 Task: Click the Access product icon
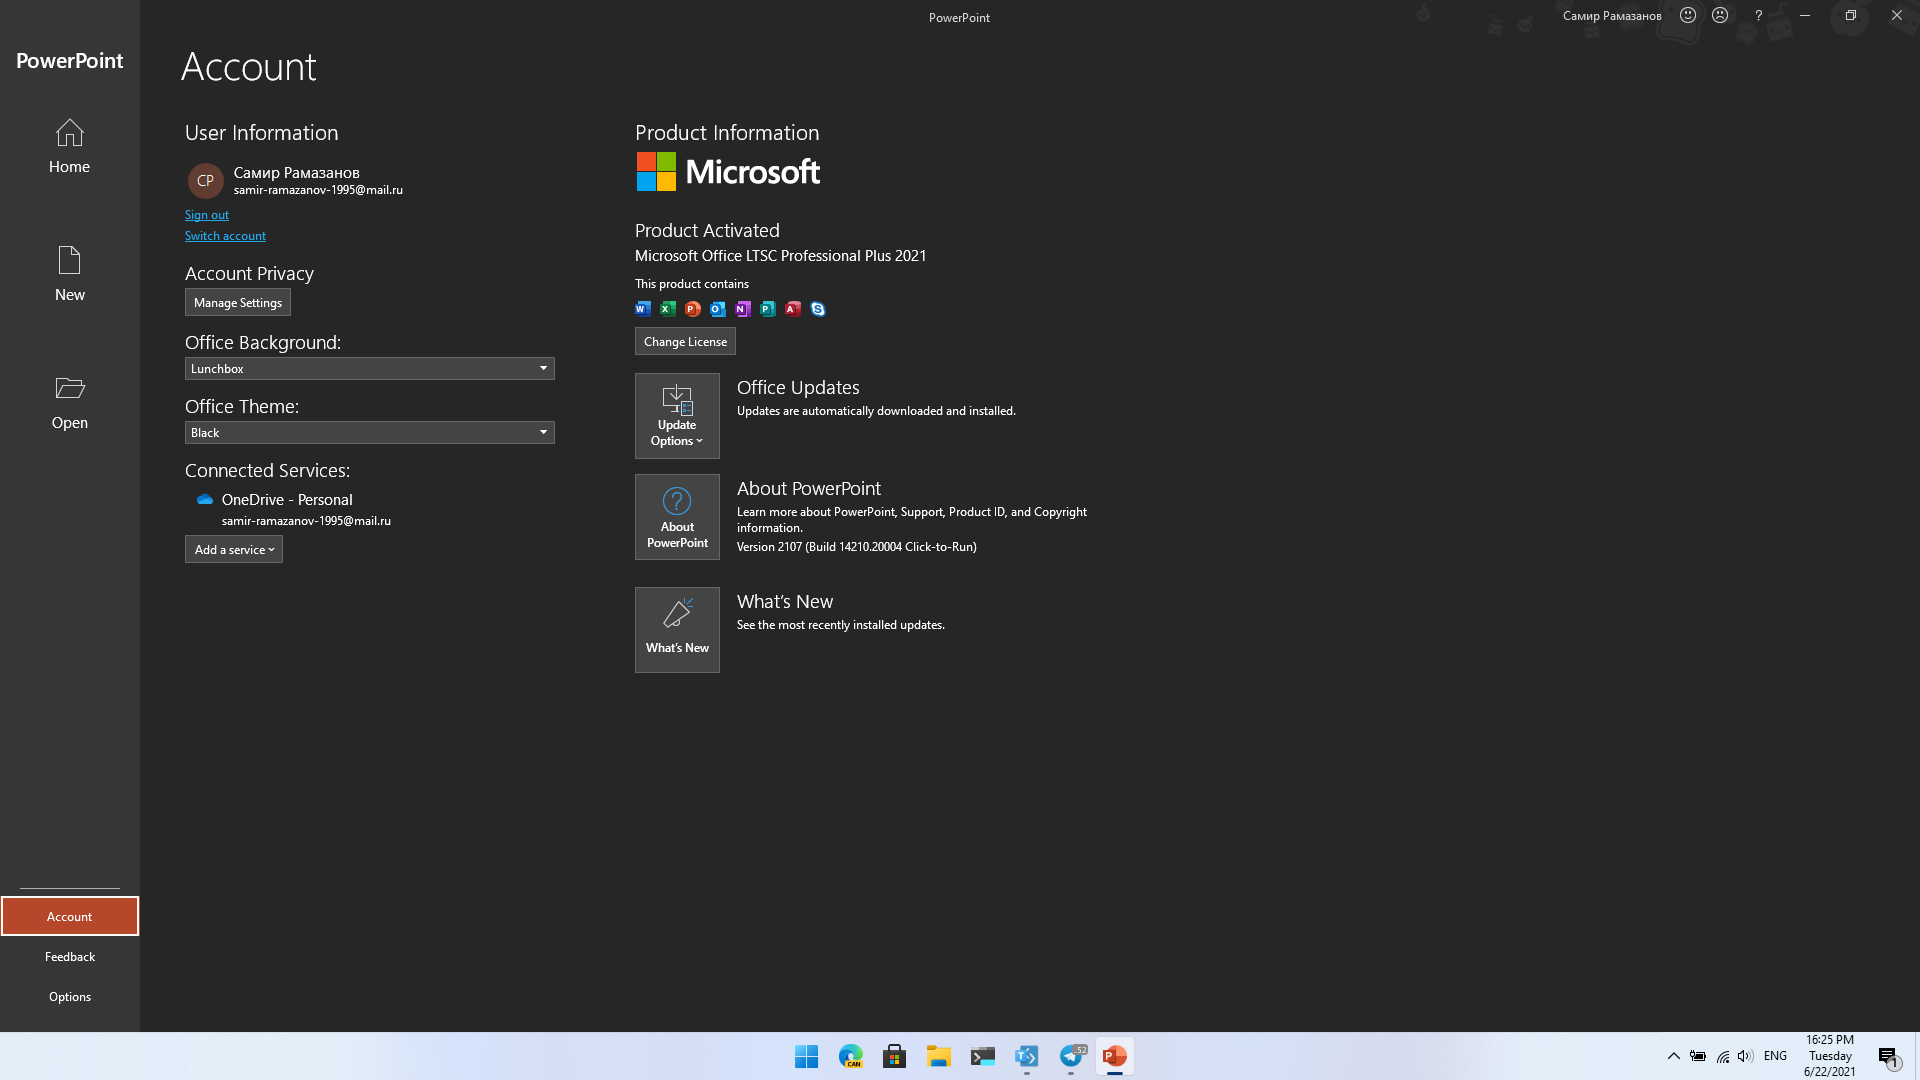(793, 309)
